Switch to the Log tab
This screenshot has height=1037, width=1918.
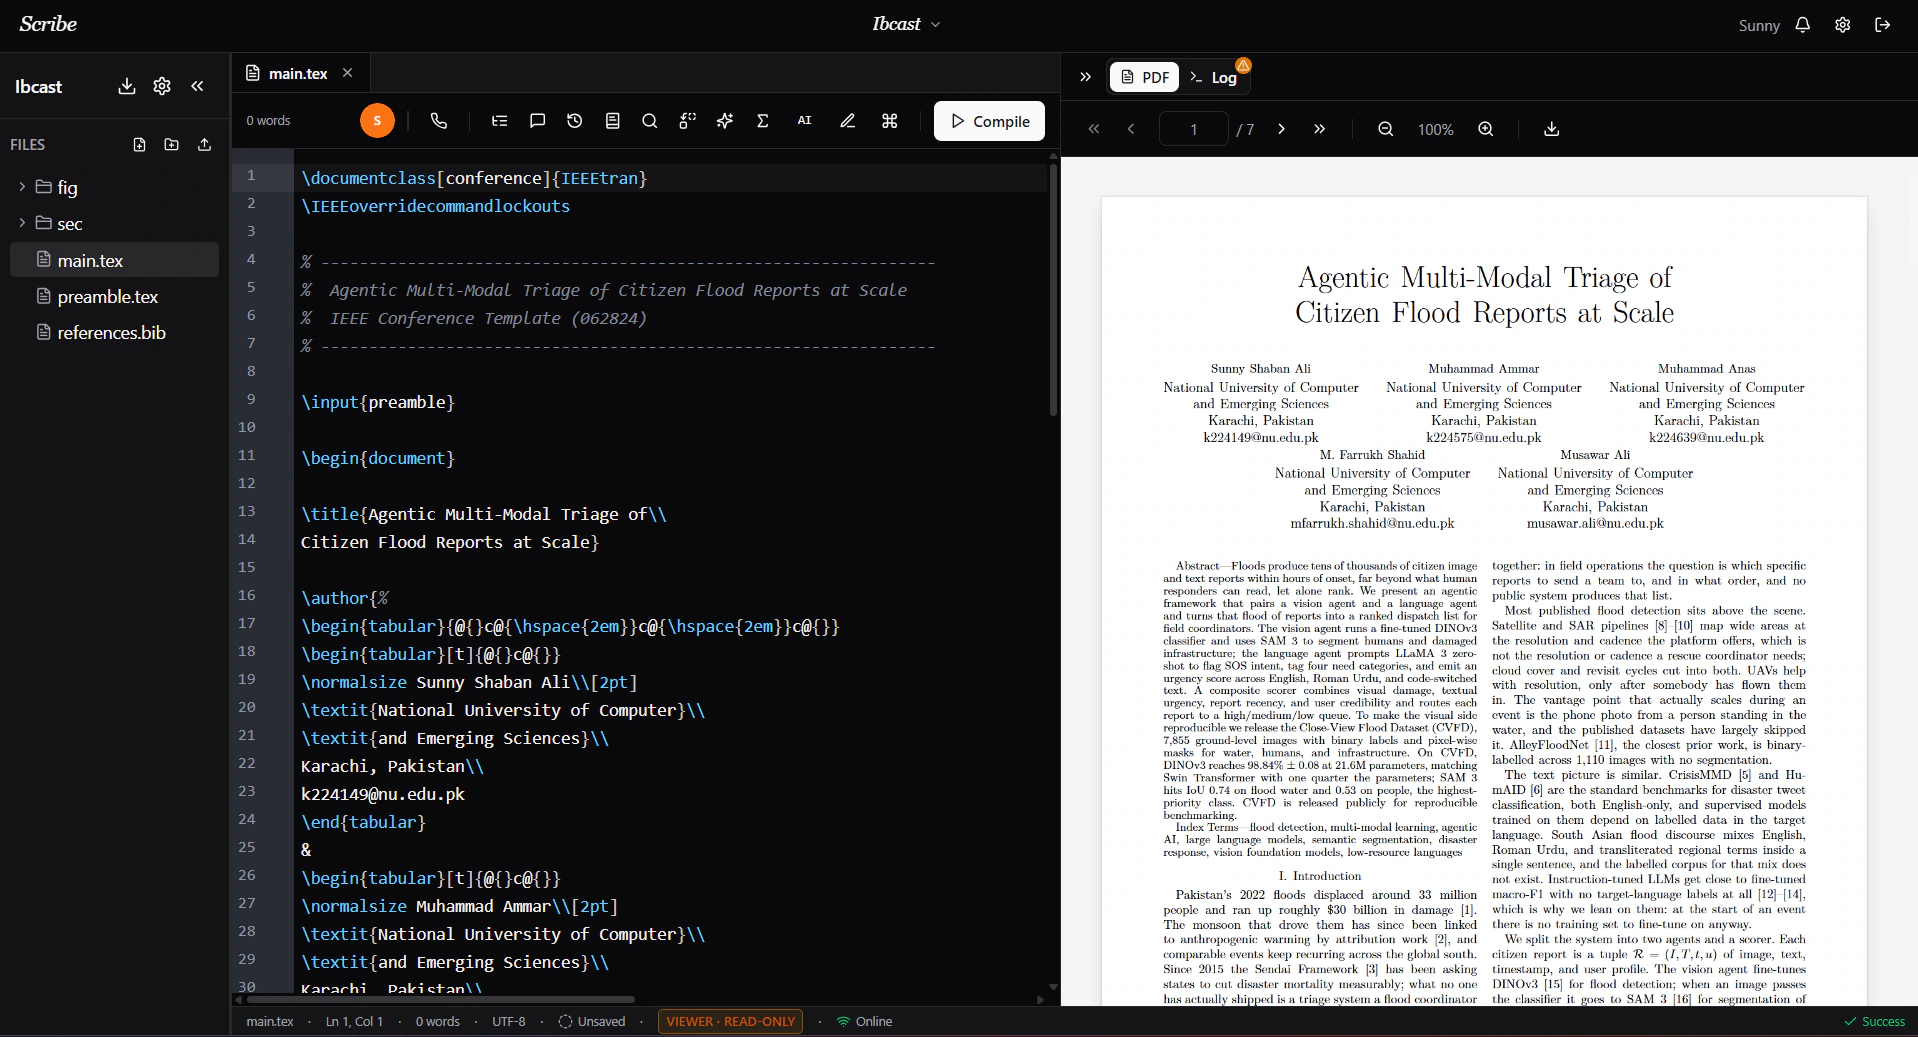pyautogui.click(x=1215, y=77)
